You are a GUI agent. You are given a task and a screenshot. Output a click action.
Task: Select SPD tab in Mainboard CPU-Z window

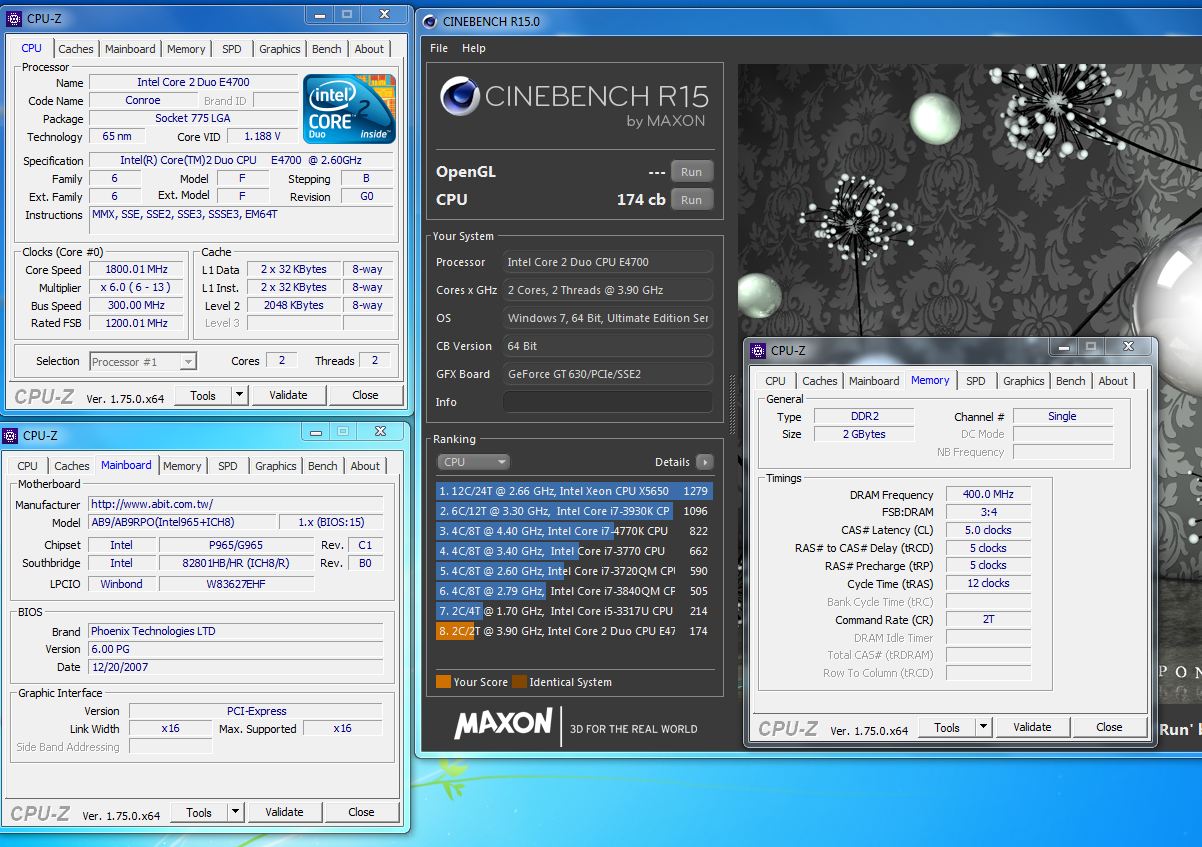point(228,466)
